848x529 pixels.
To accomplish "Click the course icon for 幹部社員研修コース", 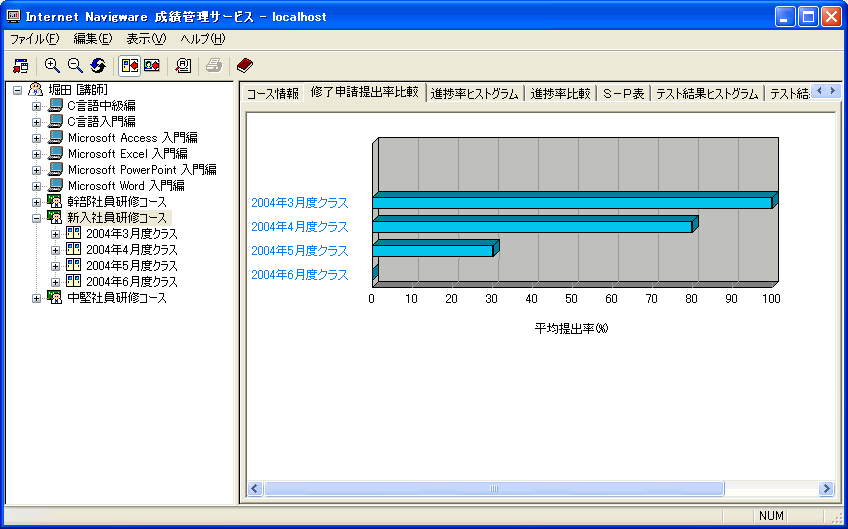I will 55,201.
